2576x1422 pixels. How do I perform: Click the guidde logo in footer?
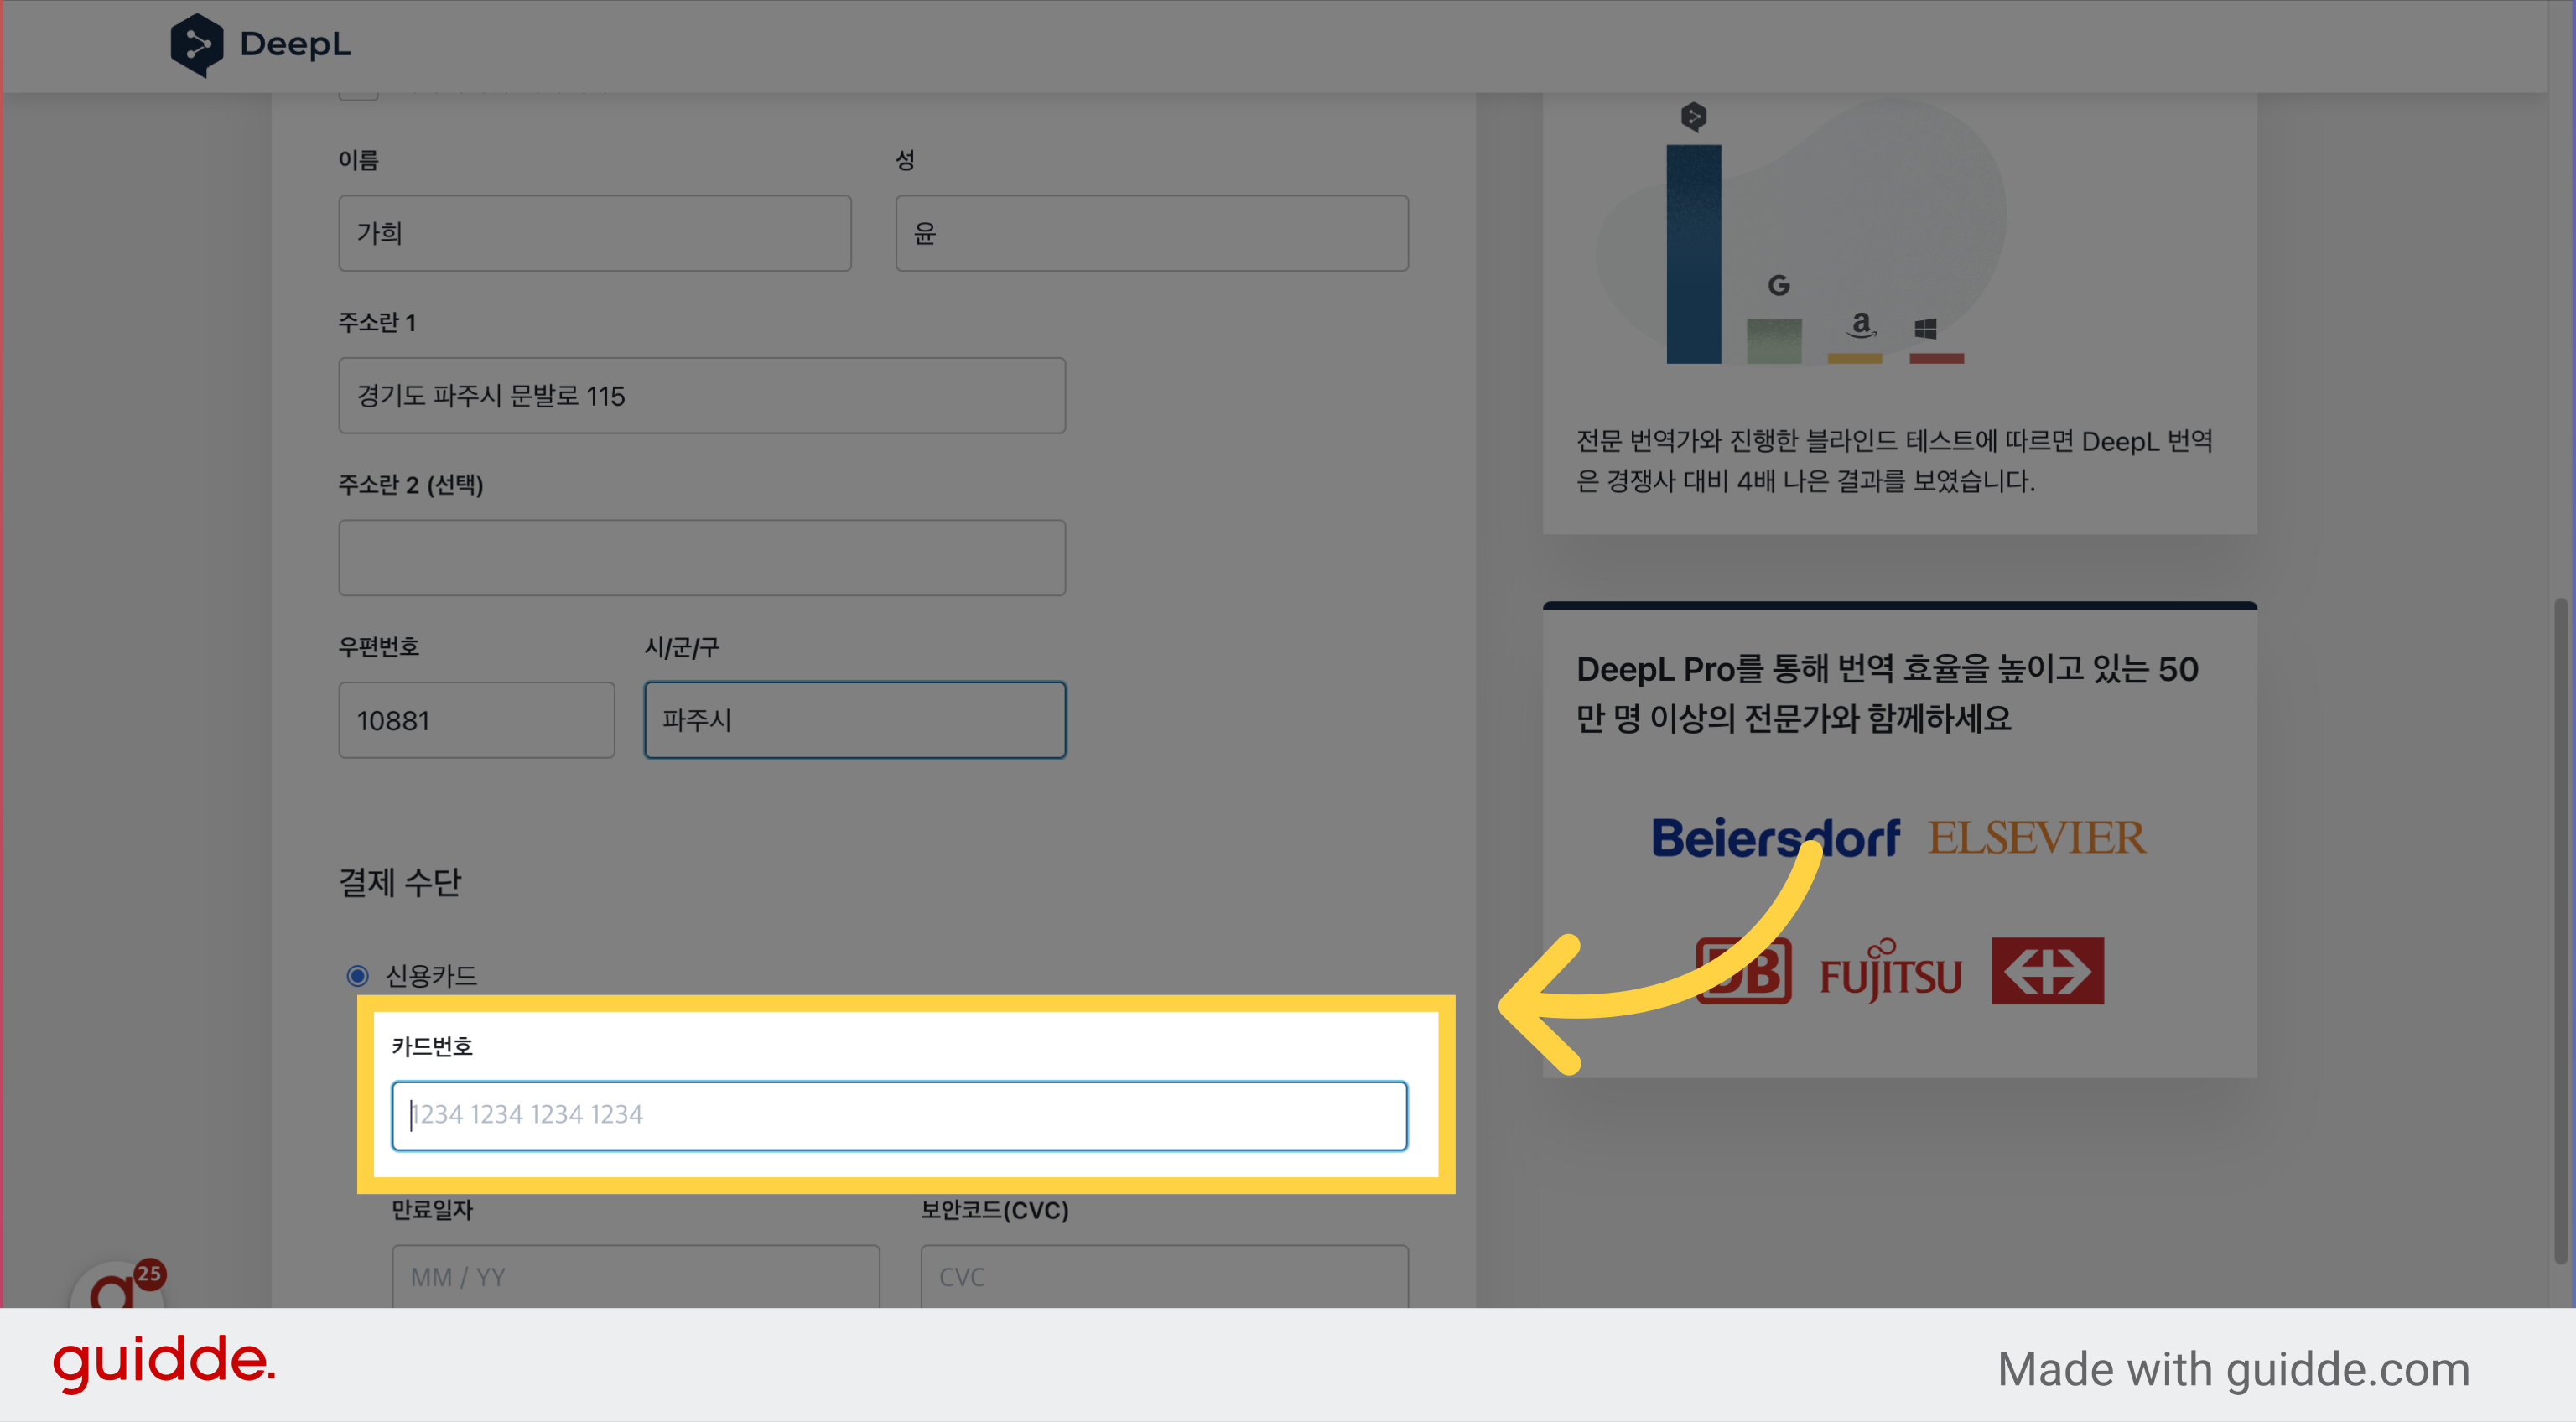[164, 1363]
